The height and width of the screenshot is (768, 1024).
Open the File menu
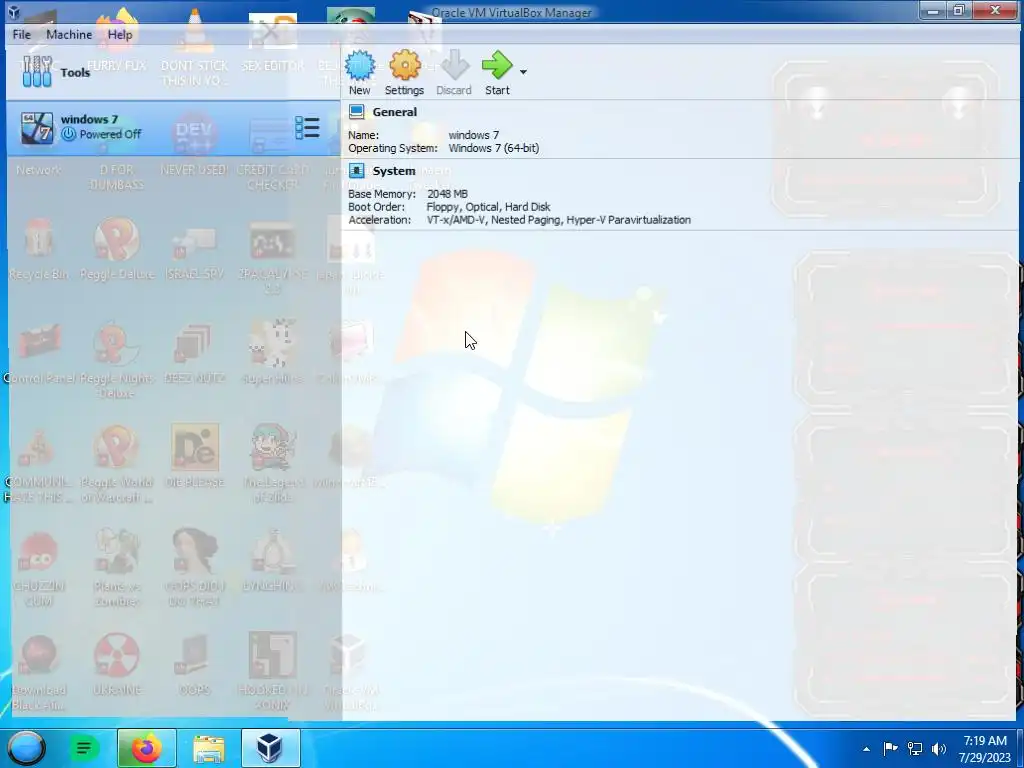[x=22, y=35]
